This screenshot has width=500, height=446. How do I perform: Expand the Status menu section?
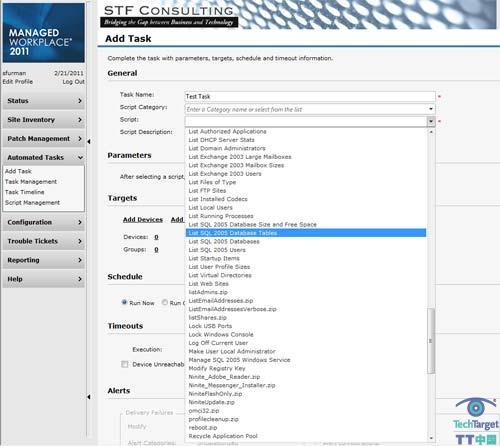(x=43, y=101)
